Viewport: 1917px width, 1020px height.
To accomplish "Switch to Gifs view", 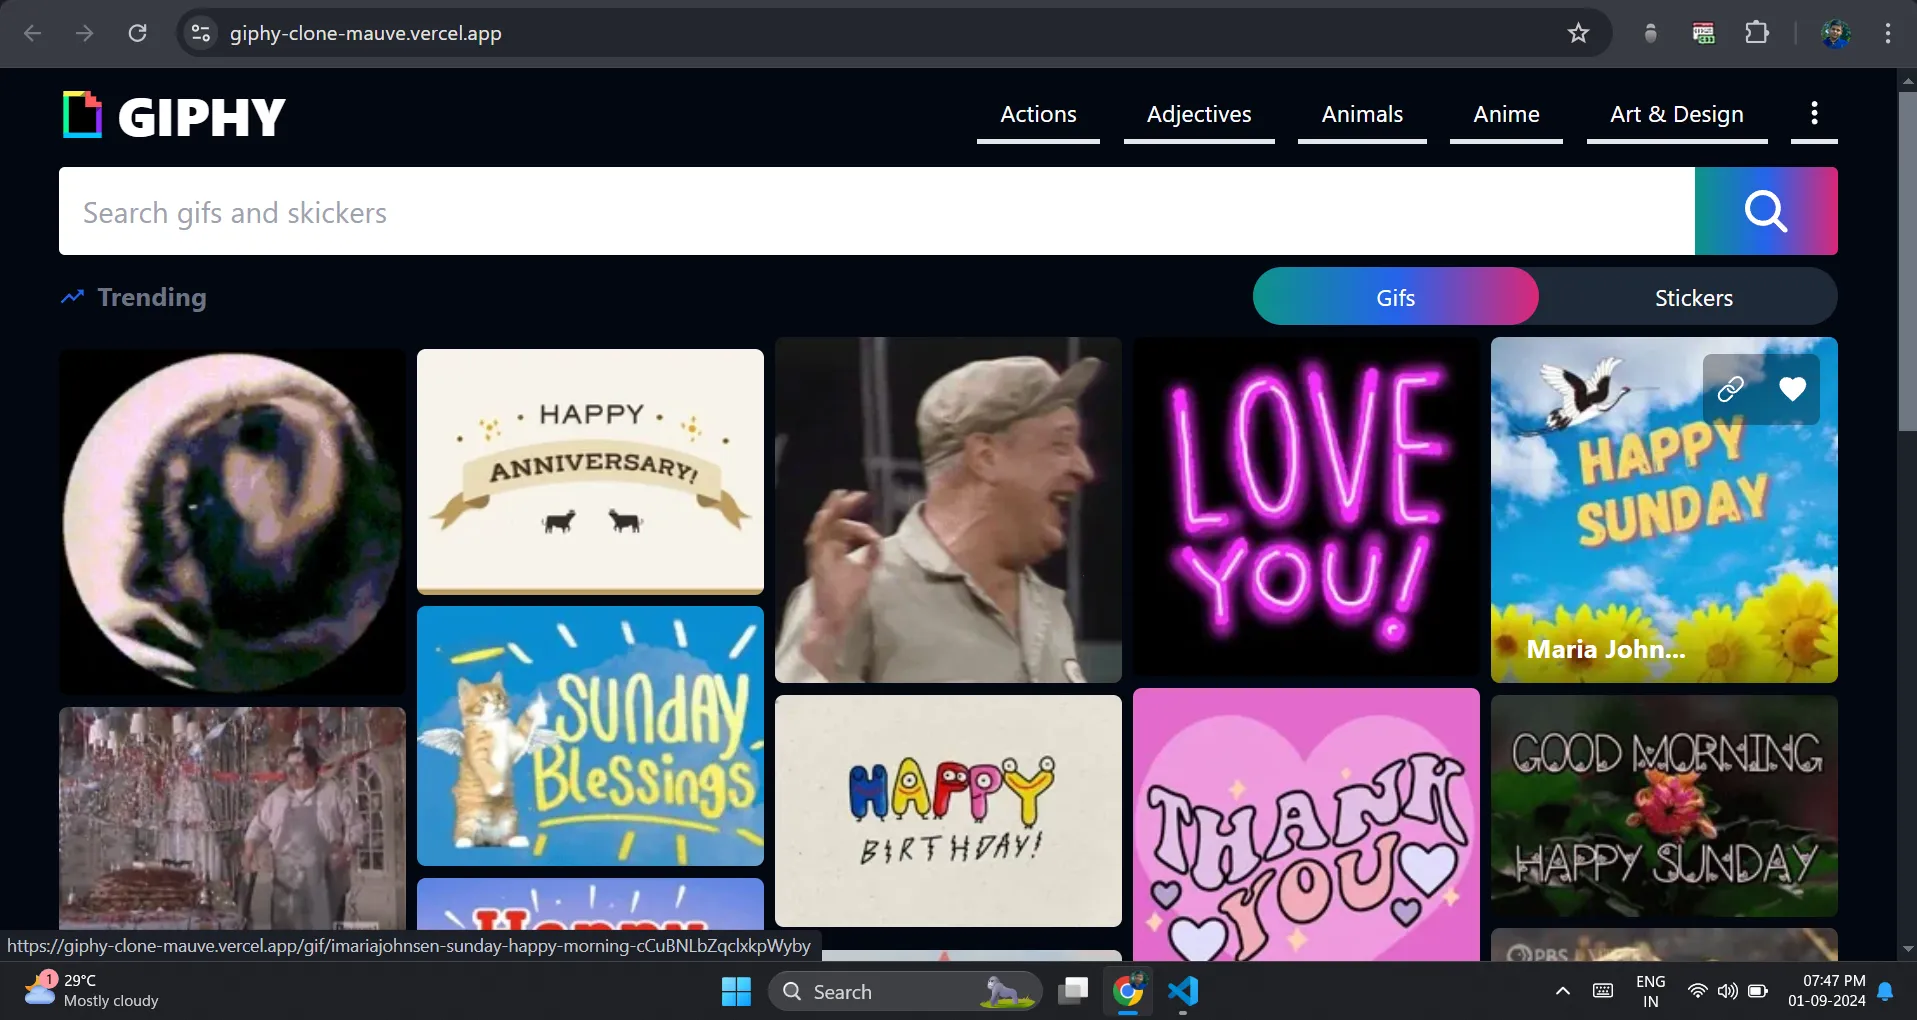I will (x=1395, y=297).
